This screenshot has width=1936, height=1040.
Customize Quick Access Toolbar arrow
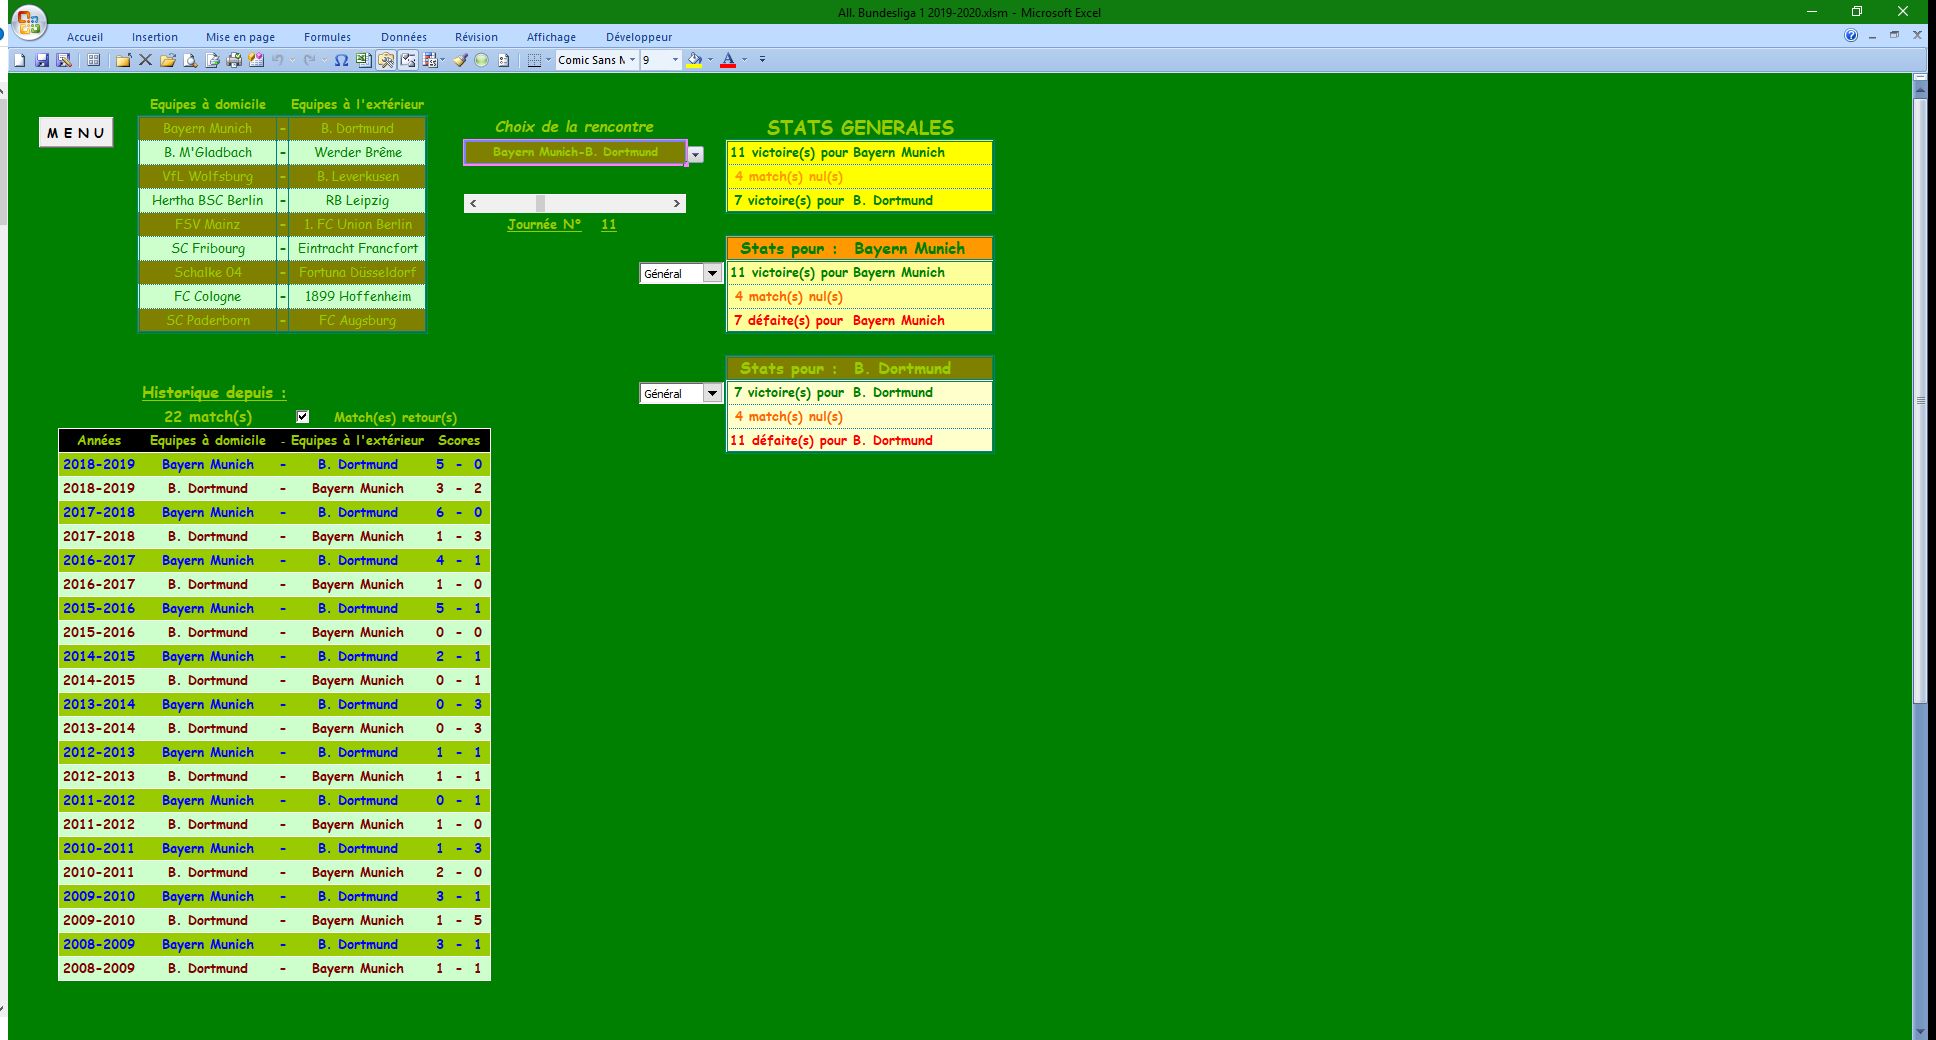click(x=762, y=60)
